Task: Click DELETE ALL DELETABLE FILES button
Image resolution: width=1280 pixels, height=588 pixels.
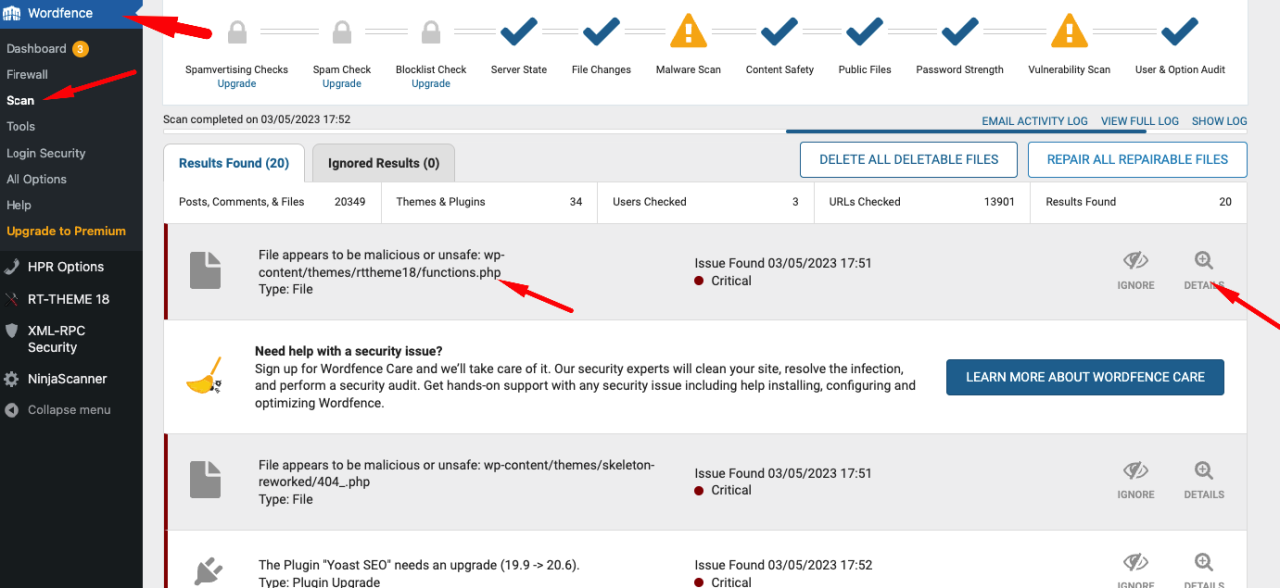Action: click(908, 159)
